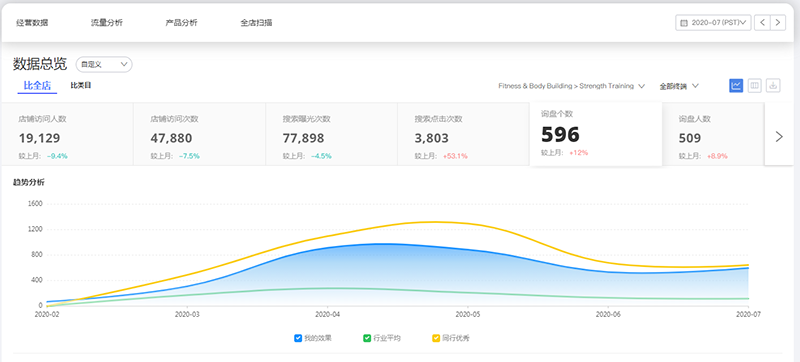800x362 pixels.
Task: Toggle 行业平均 legend checkbox
Action: 366,338
